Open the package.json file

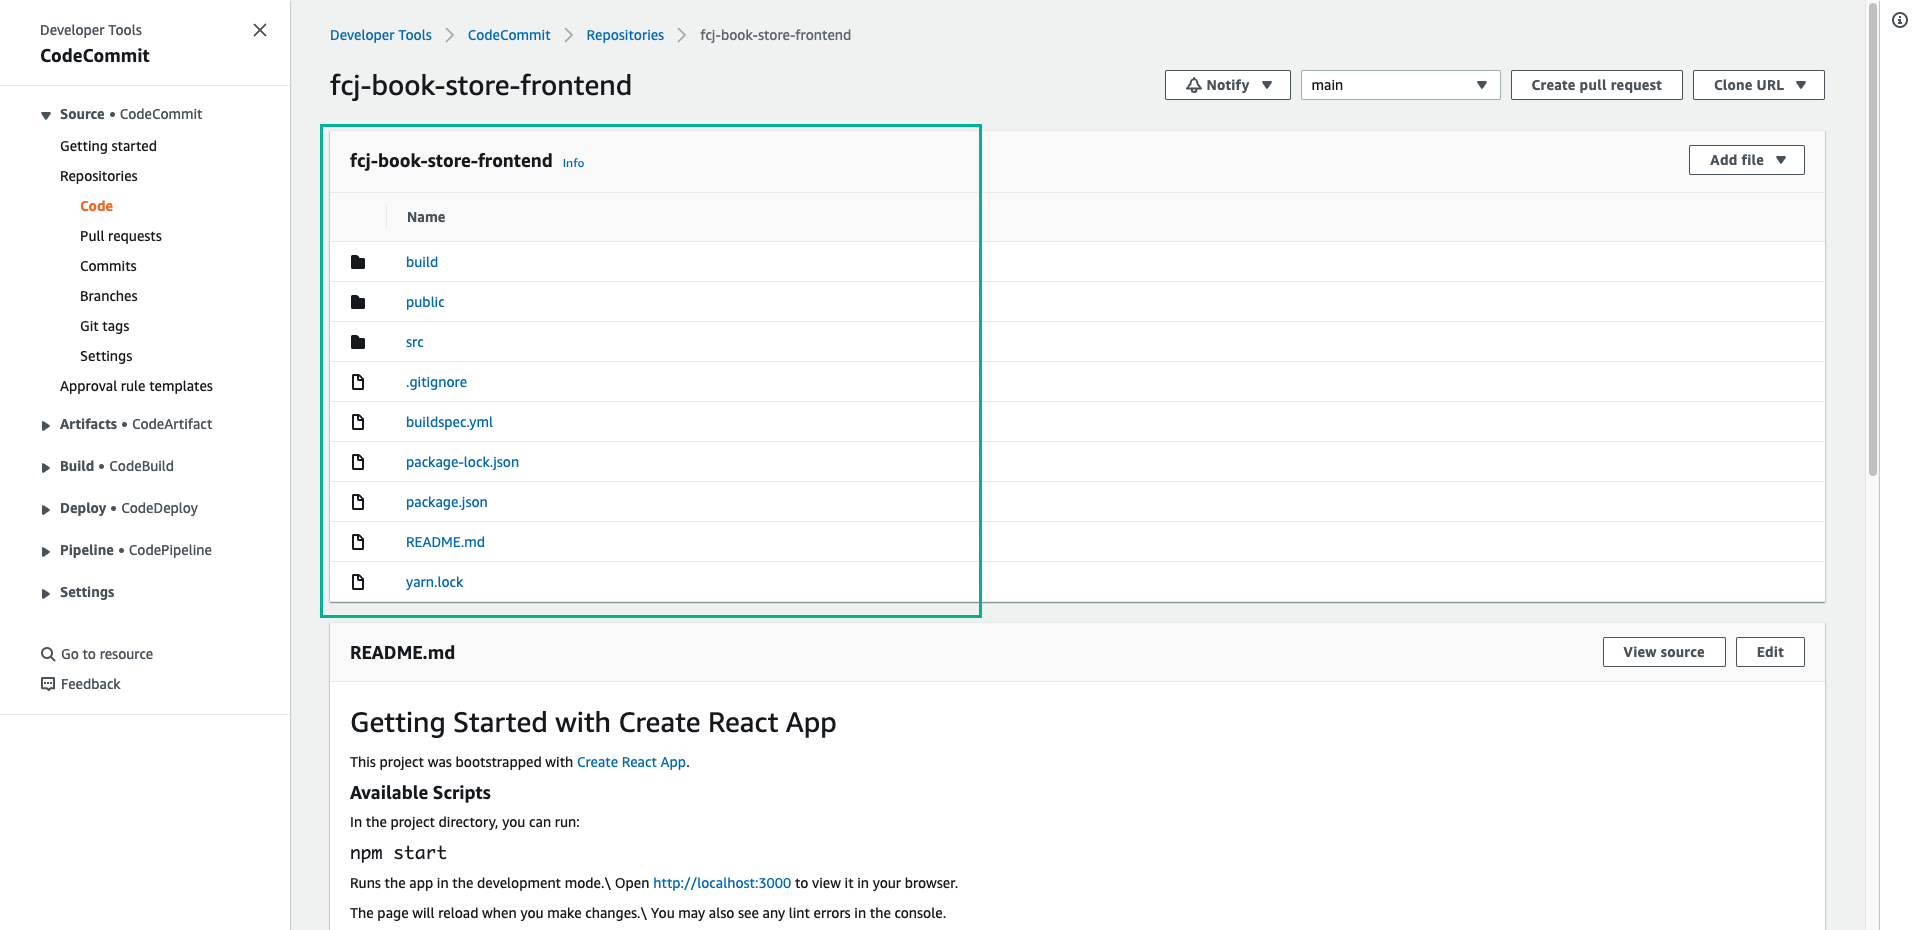pyautogui.click(x=447, y=502)
